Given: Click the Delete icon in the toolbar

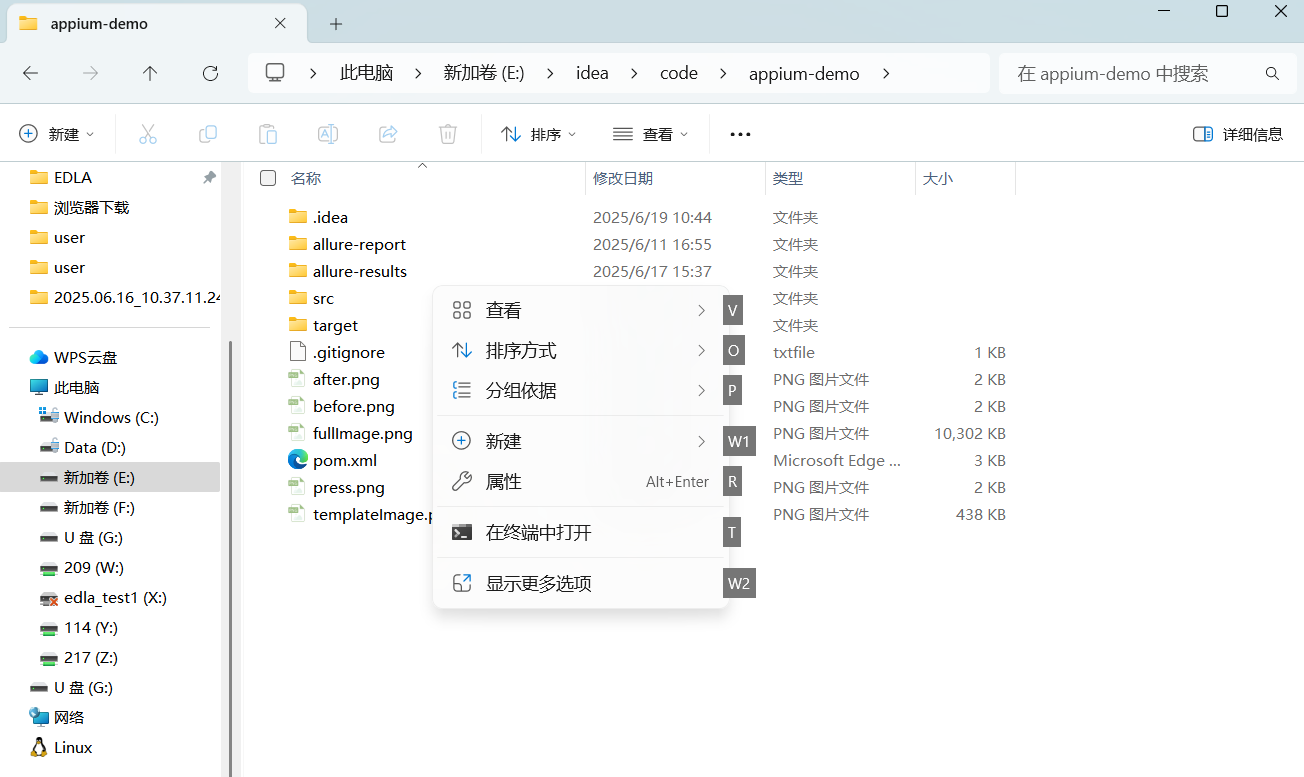Looking at the screenshot, I should click(x=447, y=133).
